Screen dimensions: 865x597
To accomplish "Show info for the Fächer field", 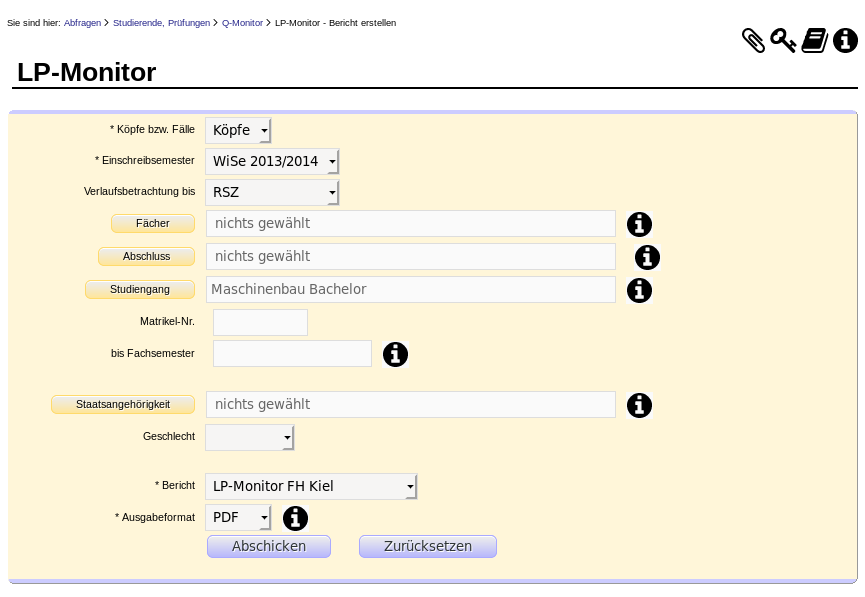I will [x=639, y=224].
